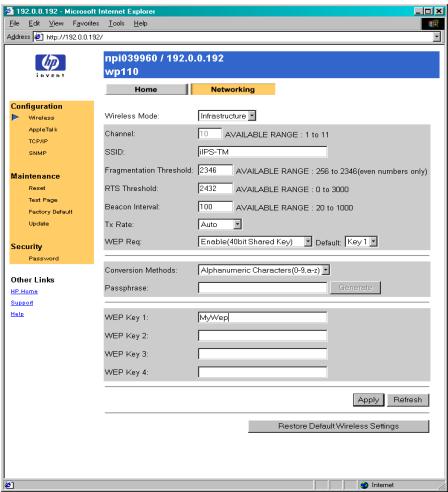Screen dimensions: 448x492
Task: Click the HP invent logo
Action: [x=50, y=65]
